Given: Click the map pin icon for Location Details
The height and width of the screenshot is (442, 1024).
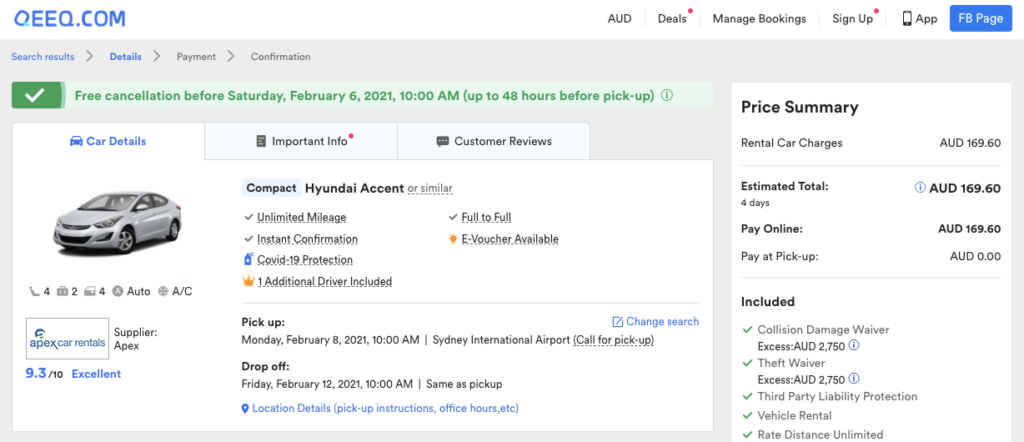Looking at the screenshot, I should 245,408.
